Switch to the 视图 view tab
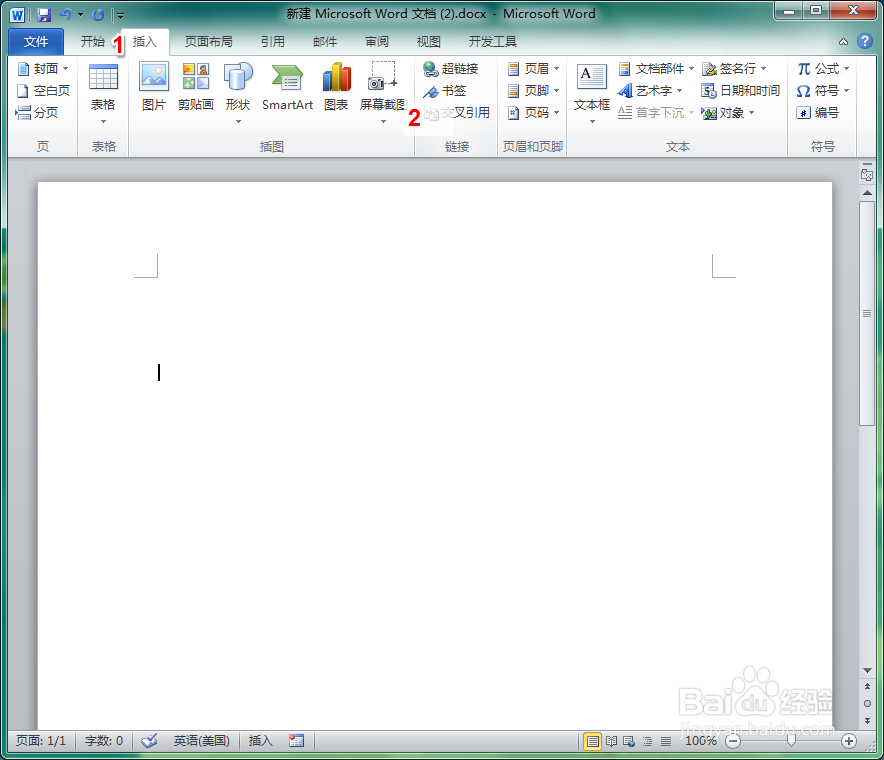 [x=428, y=42]
